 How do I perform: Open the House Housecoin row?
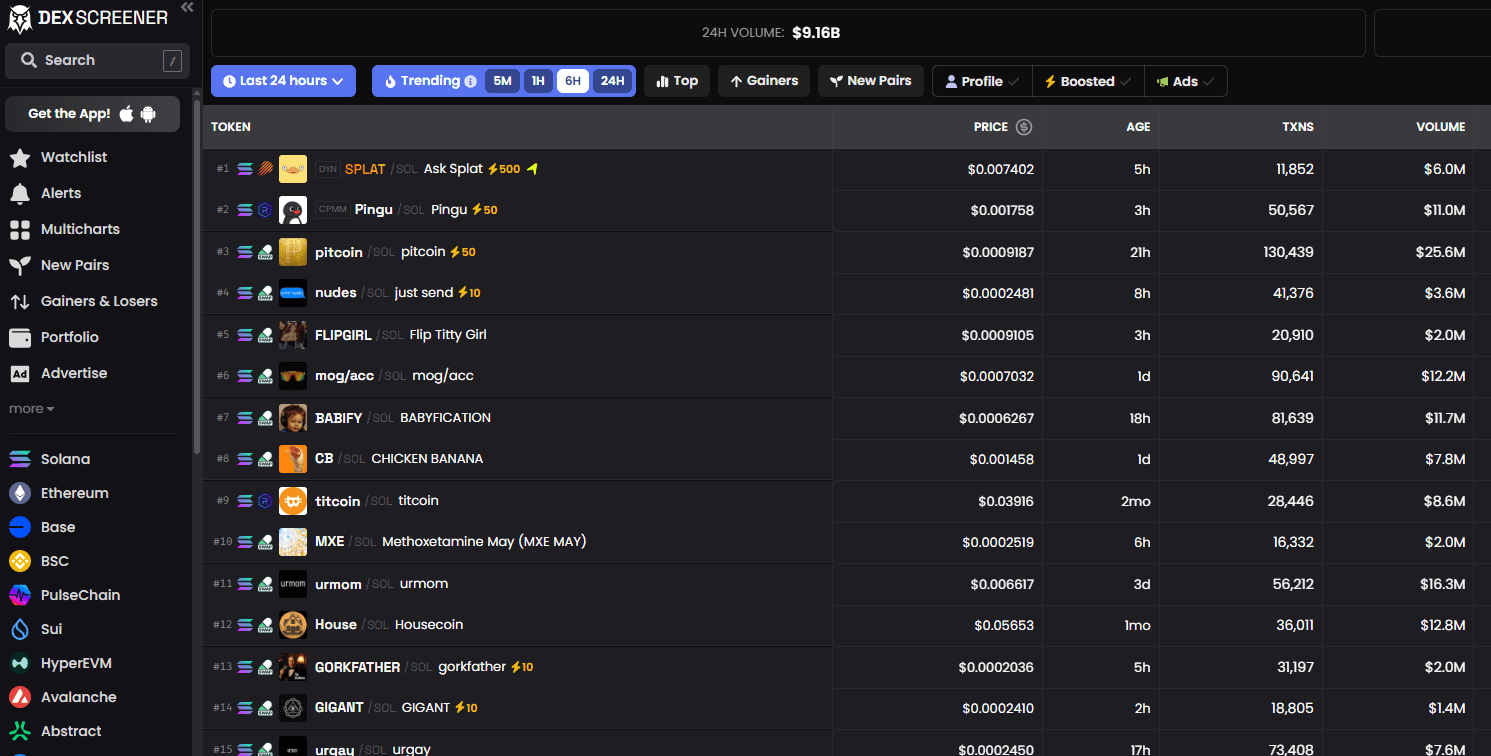[x=846, y=625]
